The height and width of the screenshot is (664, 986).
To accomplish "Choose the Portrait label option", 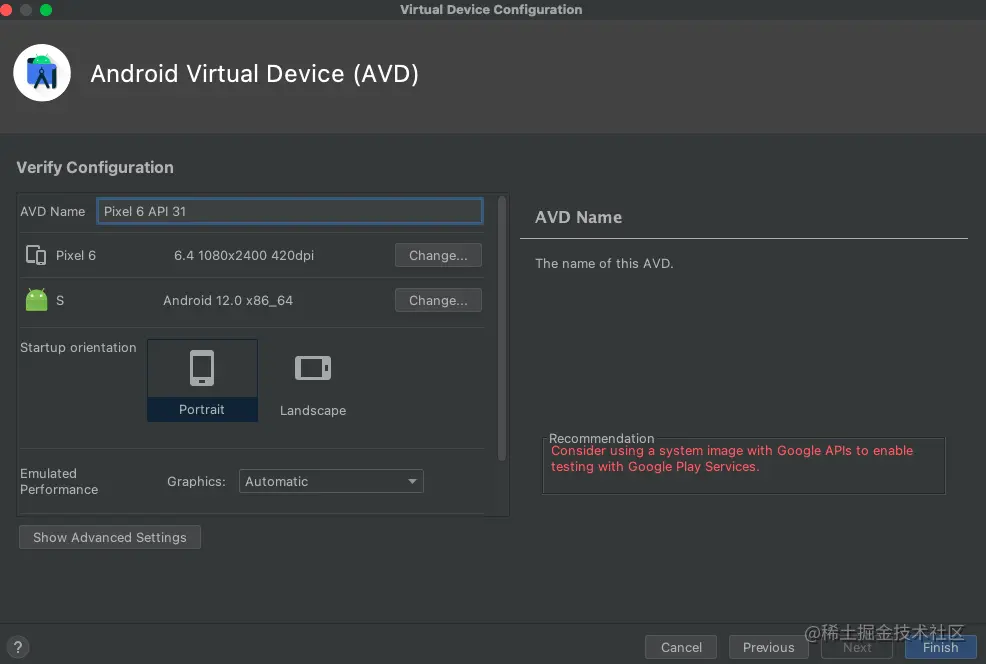I will click(202, 409).
